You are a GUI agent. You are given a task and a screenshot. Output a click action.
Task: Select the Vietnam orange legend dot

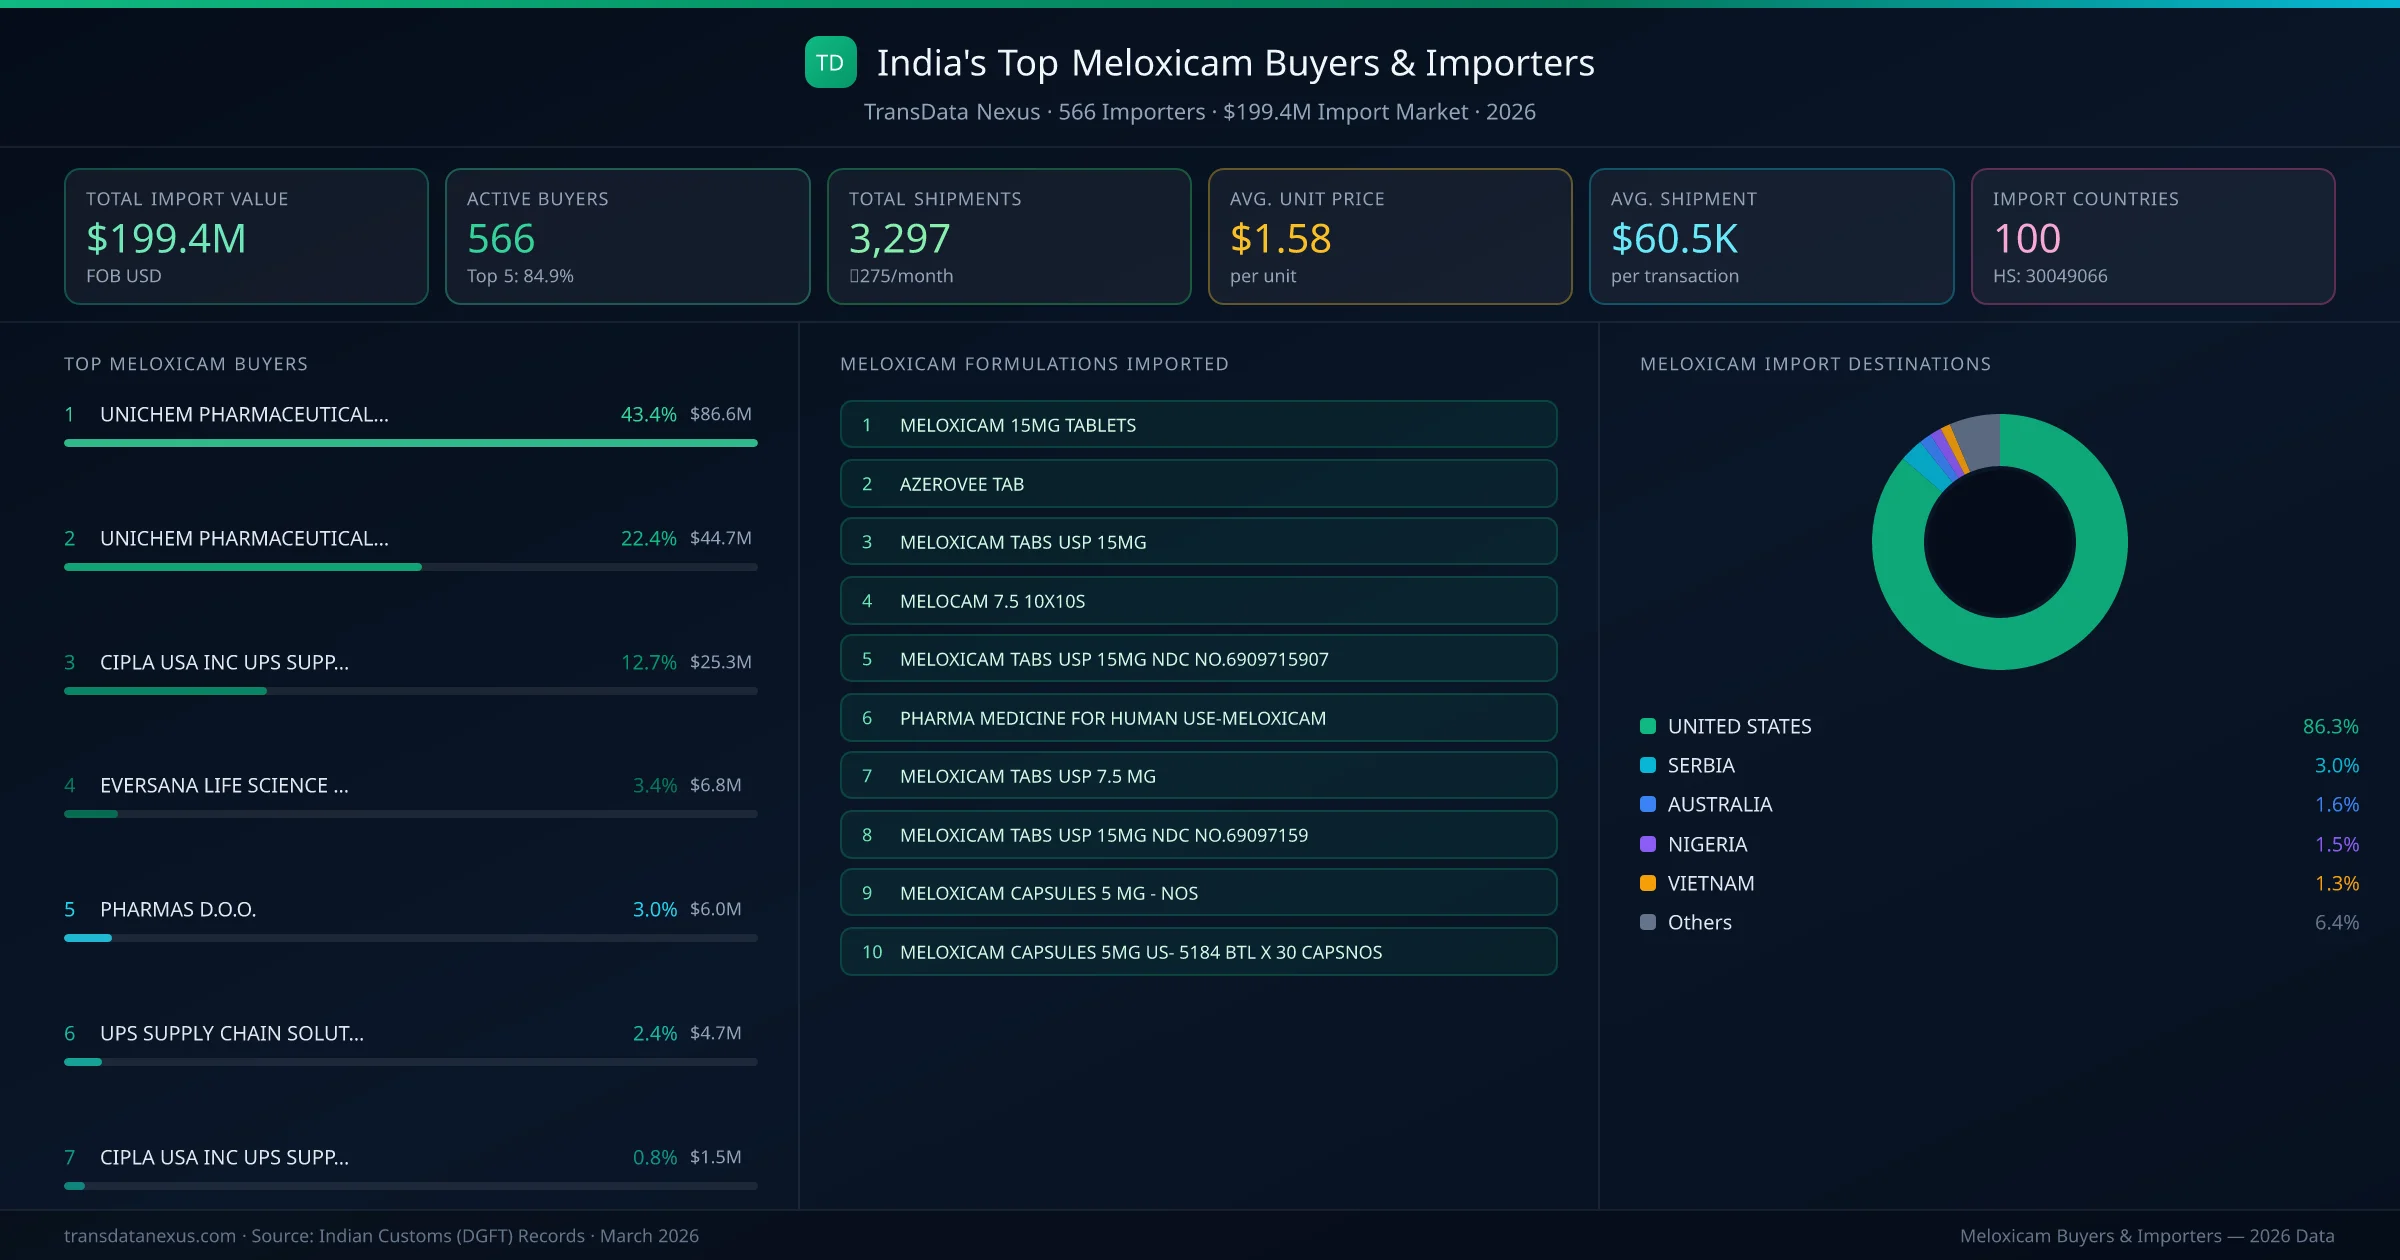pyautogui.click(x=1646, y=883)
